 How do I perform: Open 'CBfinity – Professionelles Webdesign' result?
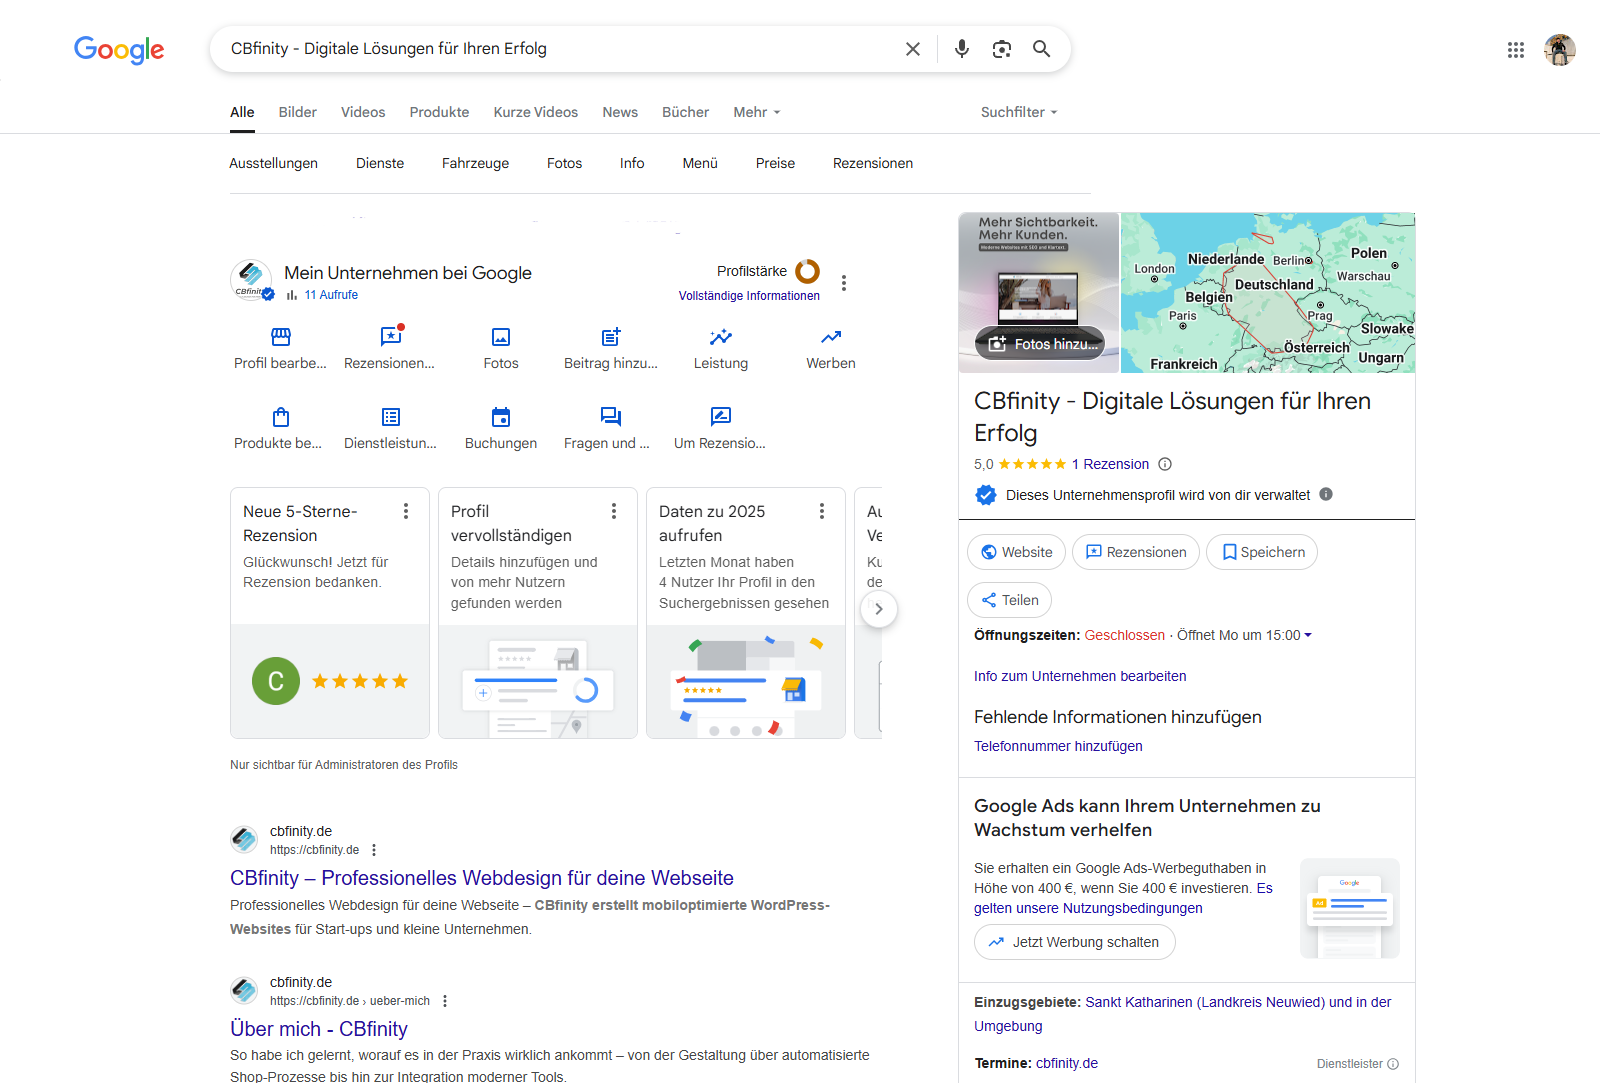(482, 878)
